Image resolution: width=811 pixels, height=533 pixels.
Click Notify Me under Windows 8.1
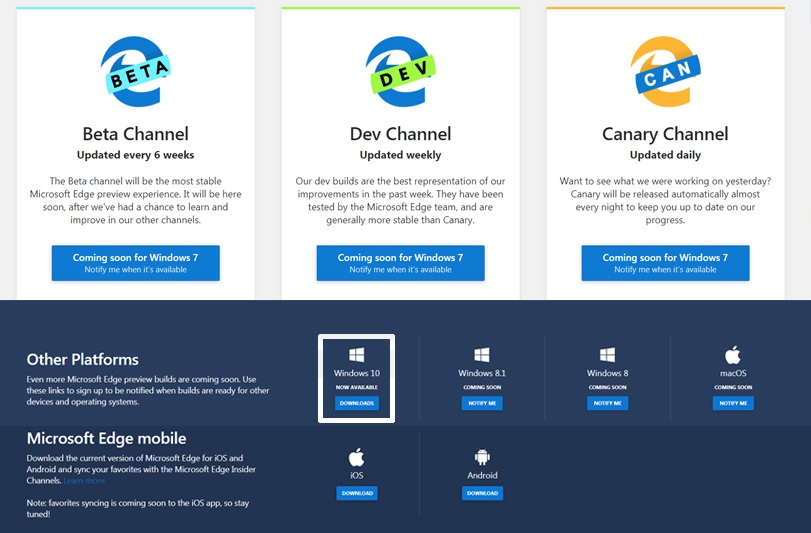point(482,403)
